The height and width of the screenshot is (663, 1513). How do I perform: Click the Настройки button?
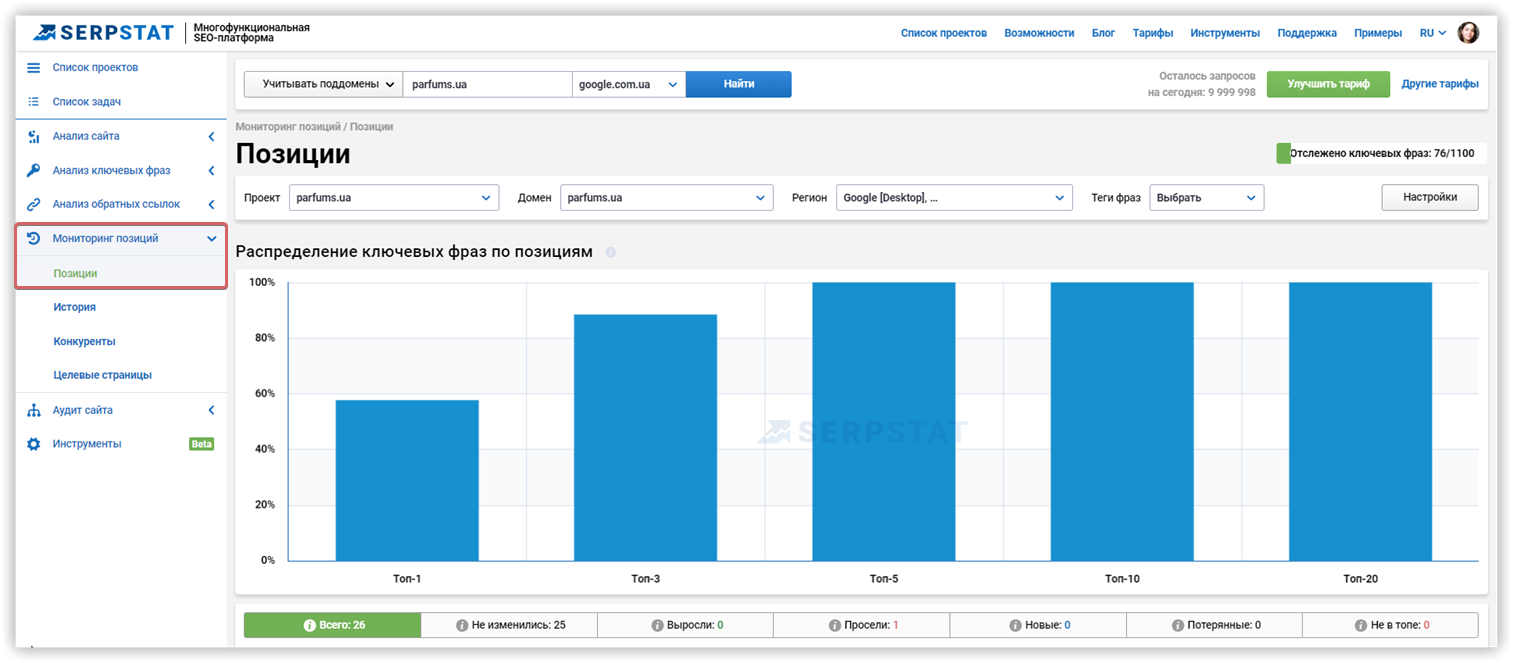click(1430, 198)
